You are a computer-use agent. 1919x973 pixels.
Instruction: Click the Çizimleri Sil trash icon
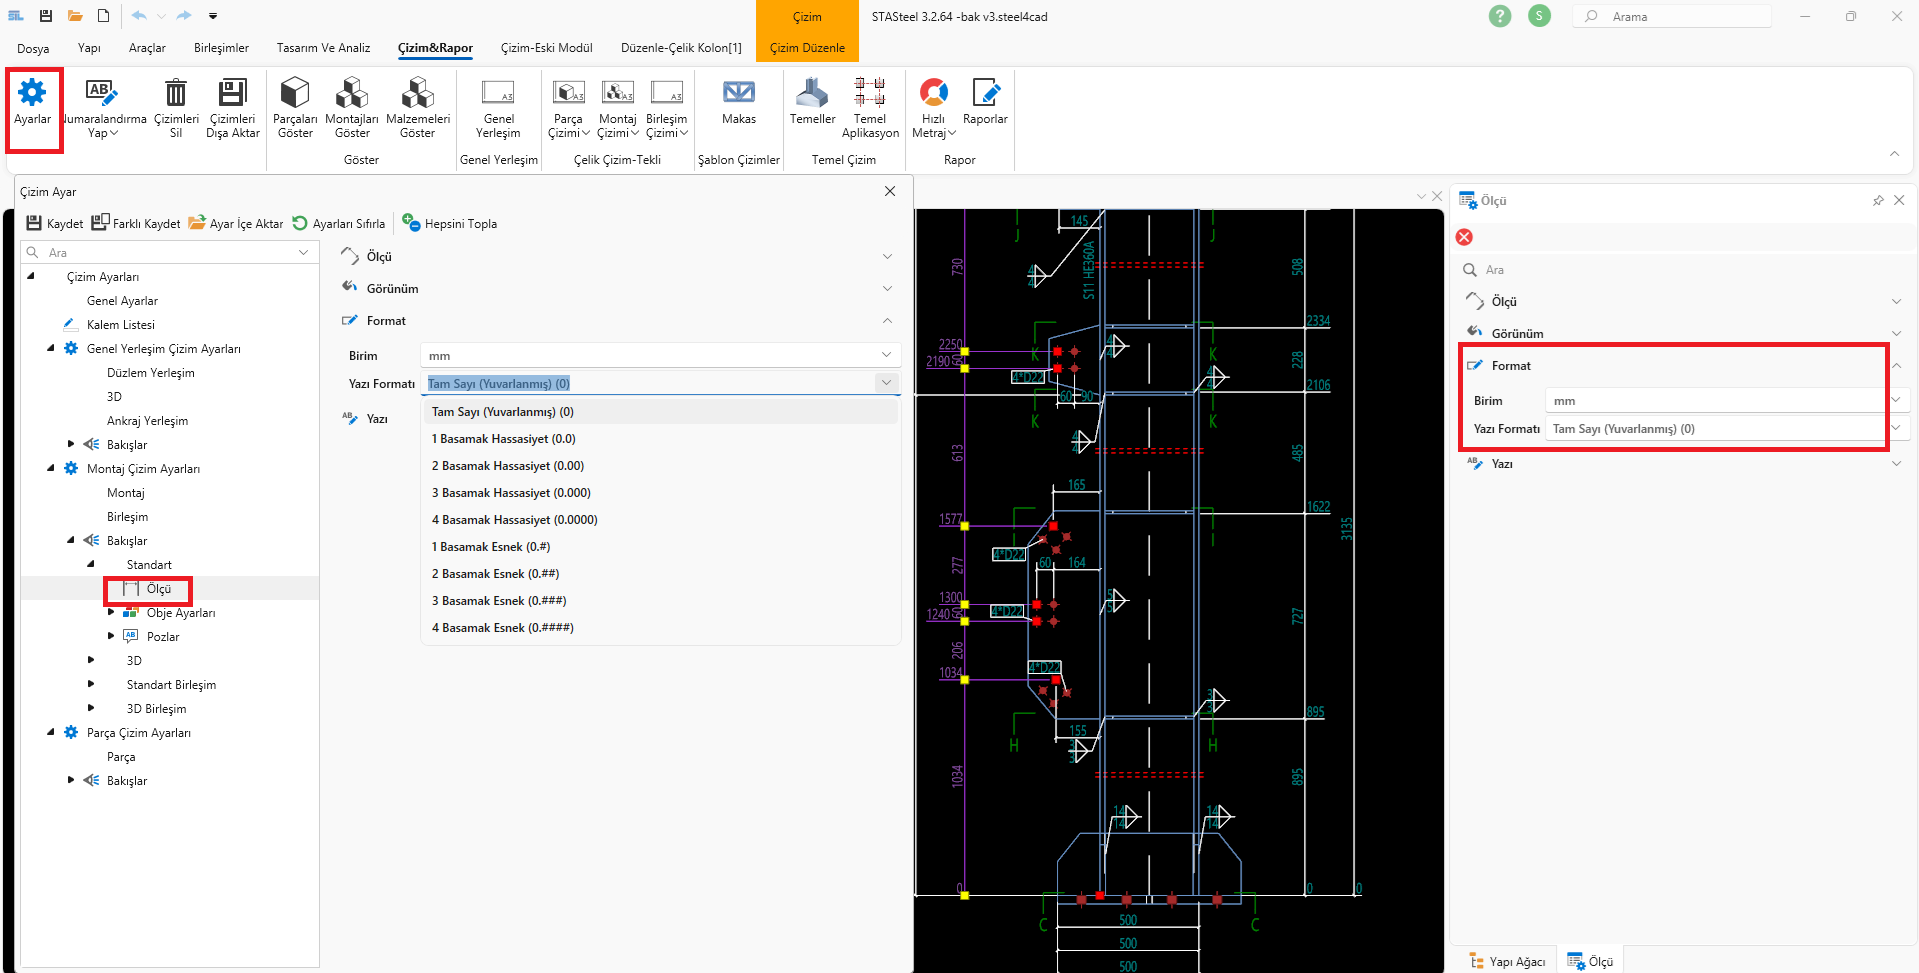point(176,93)
